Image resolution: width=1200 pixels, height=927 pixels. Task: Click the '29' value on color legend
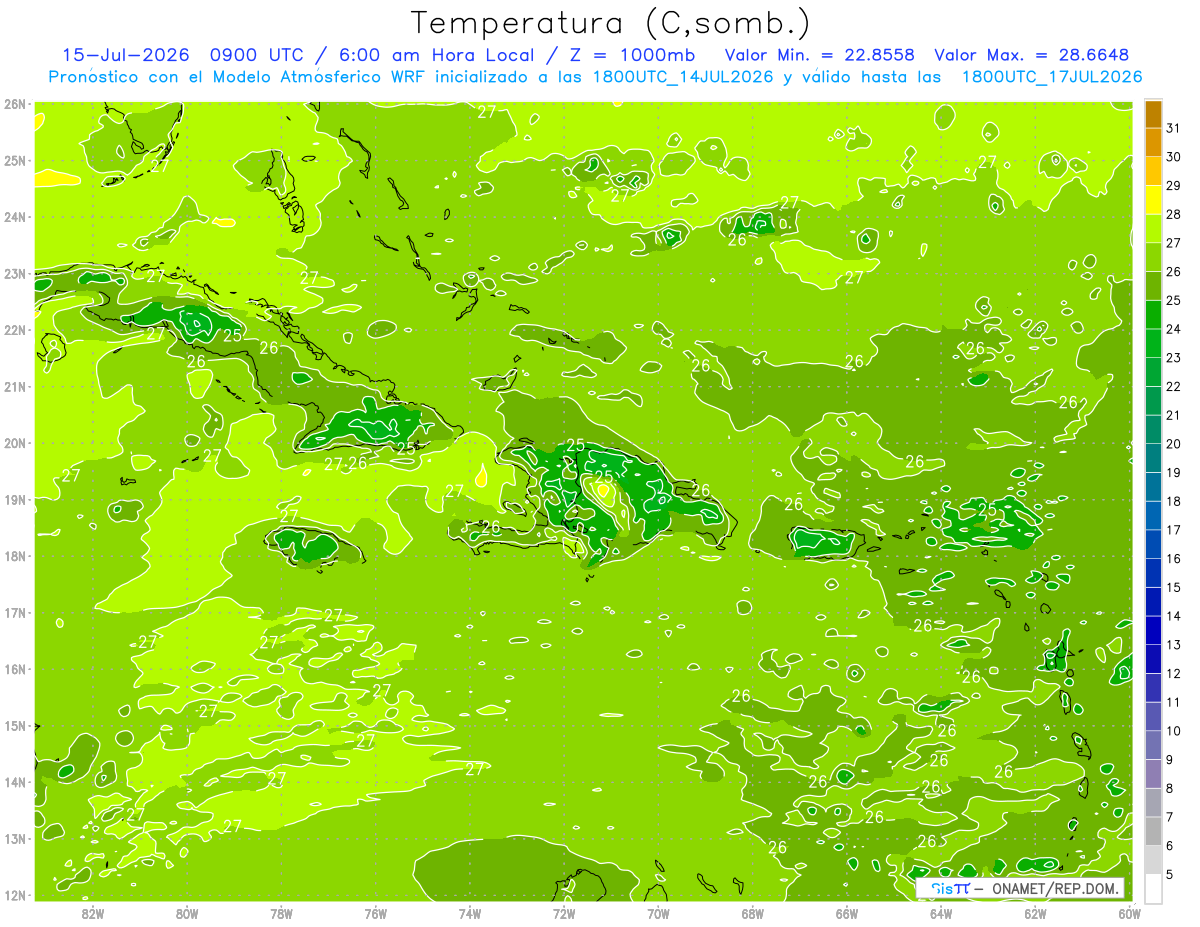coord(1174,186)
